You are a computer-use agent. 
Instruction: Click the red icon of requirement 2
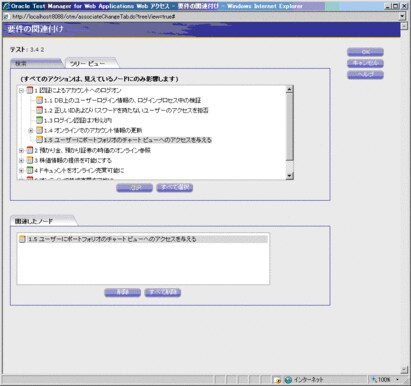pyautogui.click(x=30, y=150)
